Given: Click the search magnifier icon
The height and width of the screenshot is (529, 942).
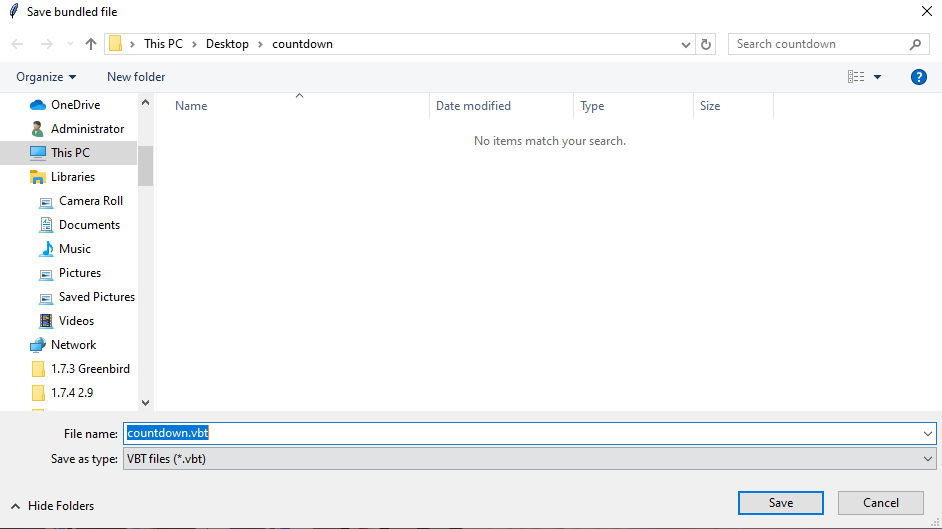Looking at the screenshot, I should 915,44.
